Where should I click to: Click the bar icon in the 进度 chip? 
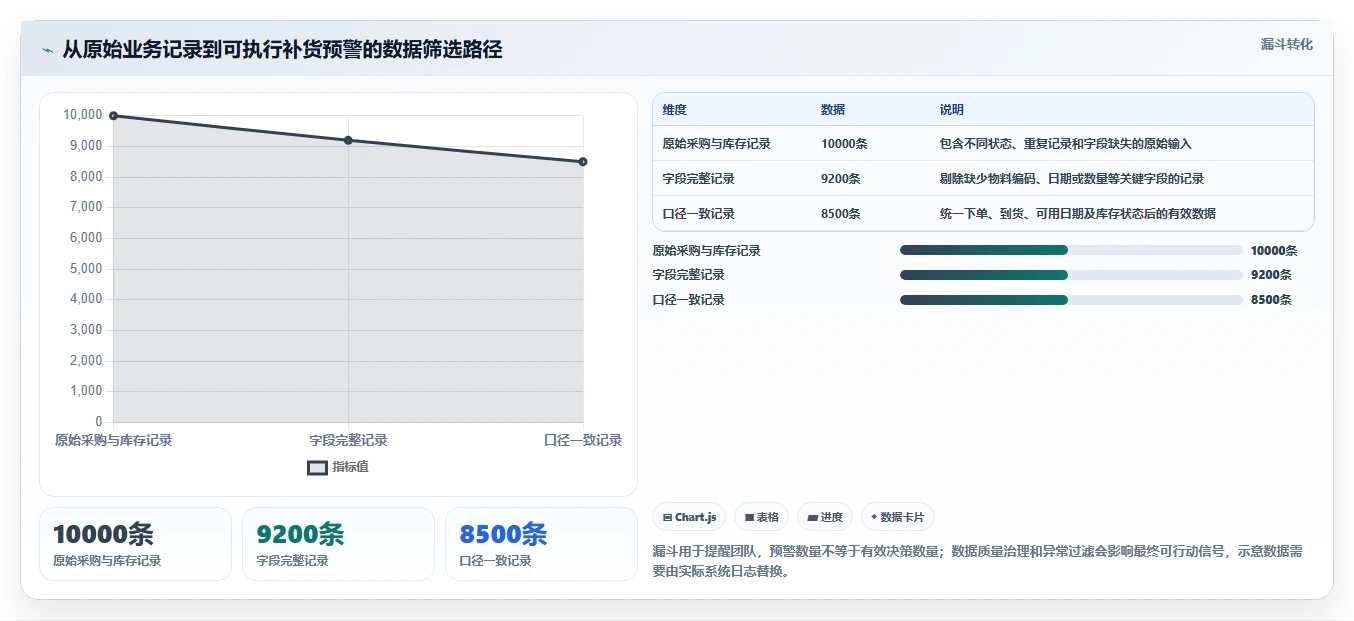click(x=813, y=518)
